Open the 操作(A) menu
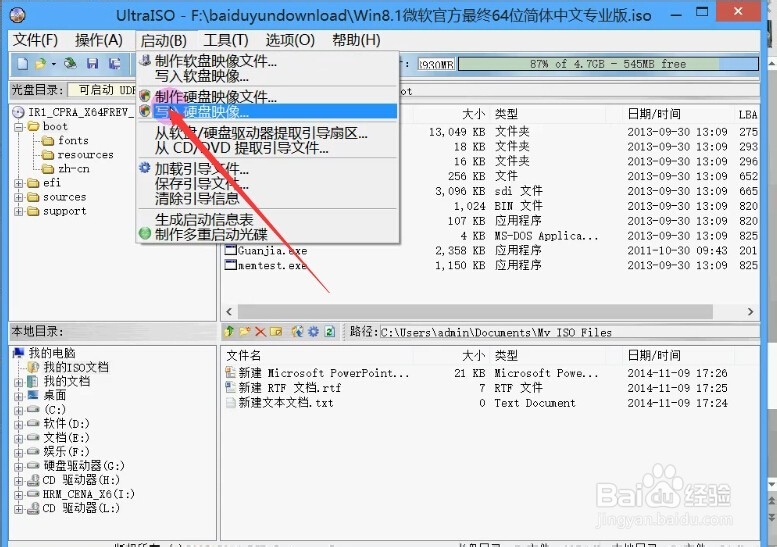 pos(99,40)
